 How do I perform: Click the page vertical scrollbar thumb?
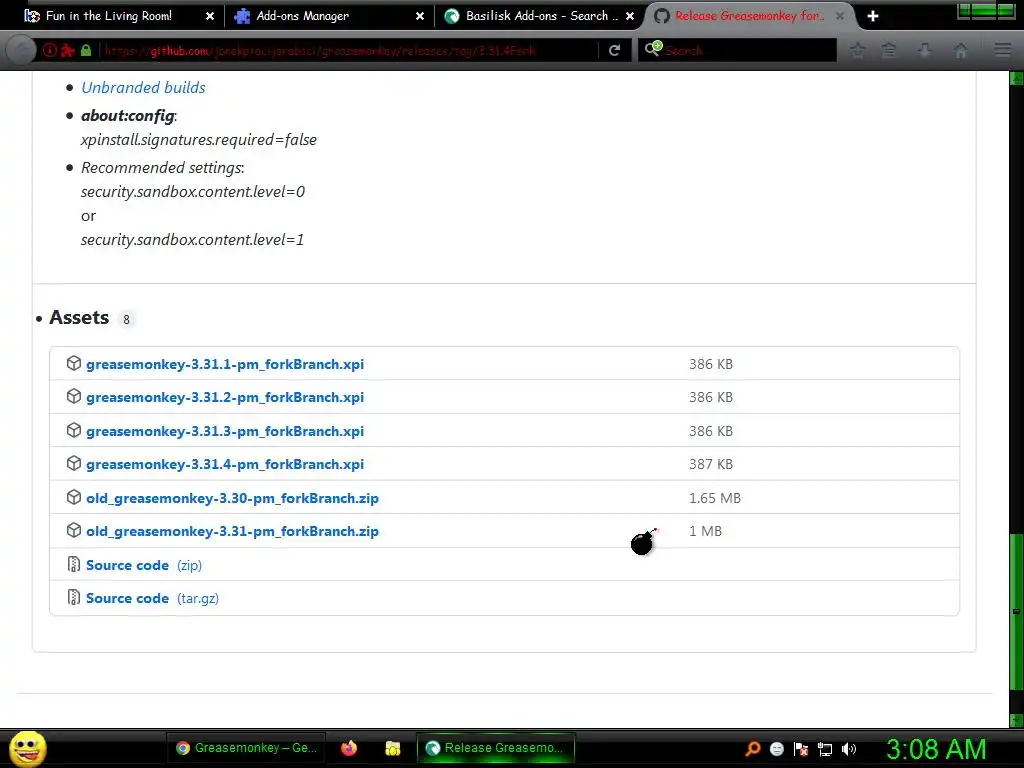pos(1016,611)
